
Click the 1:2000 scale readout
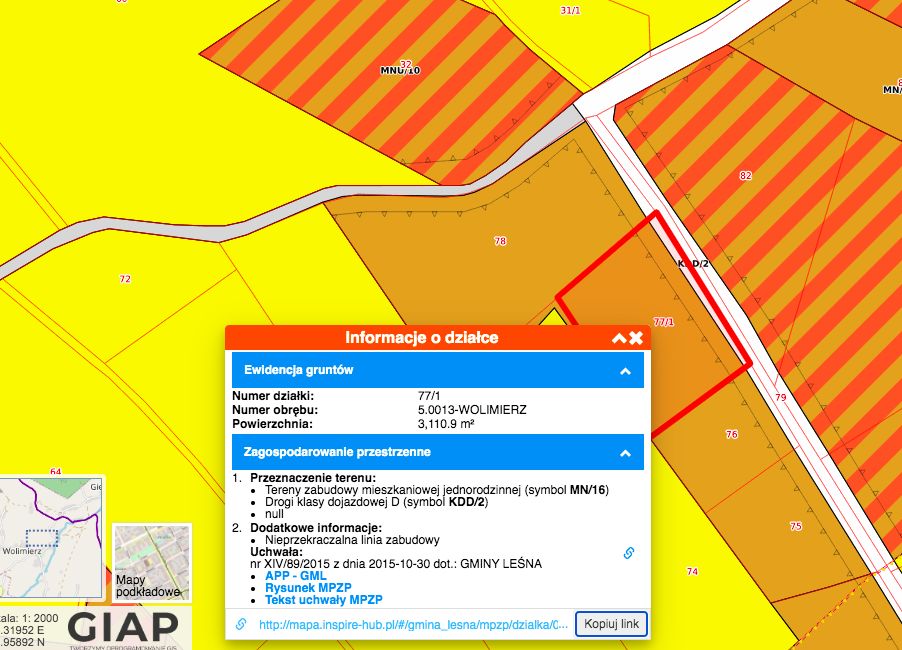pyautogui.click(x=29, y=618)
